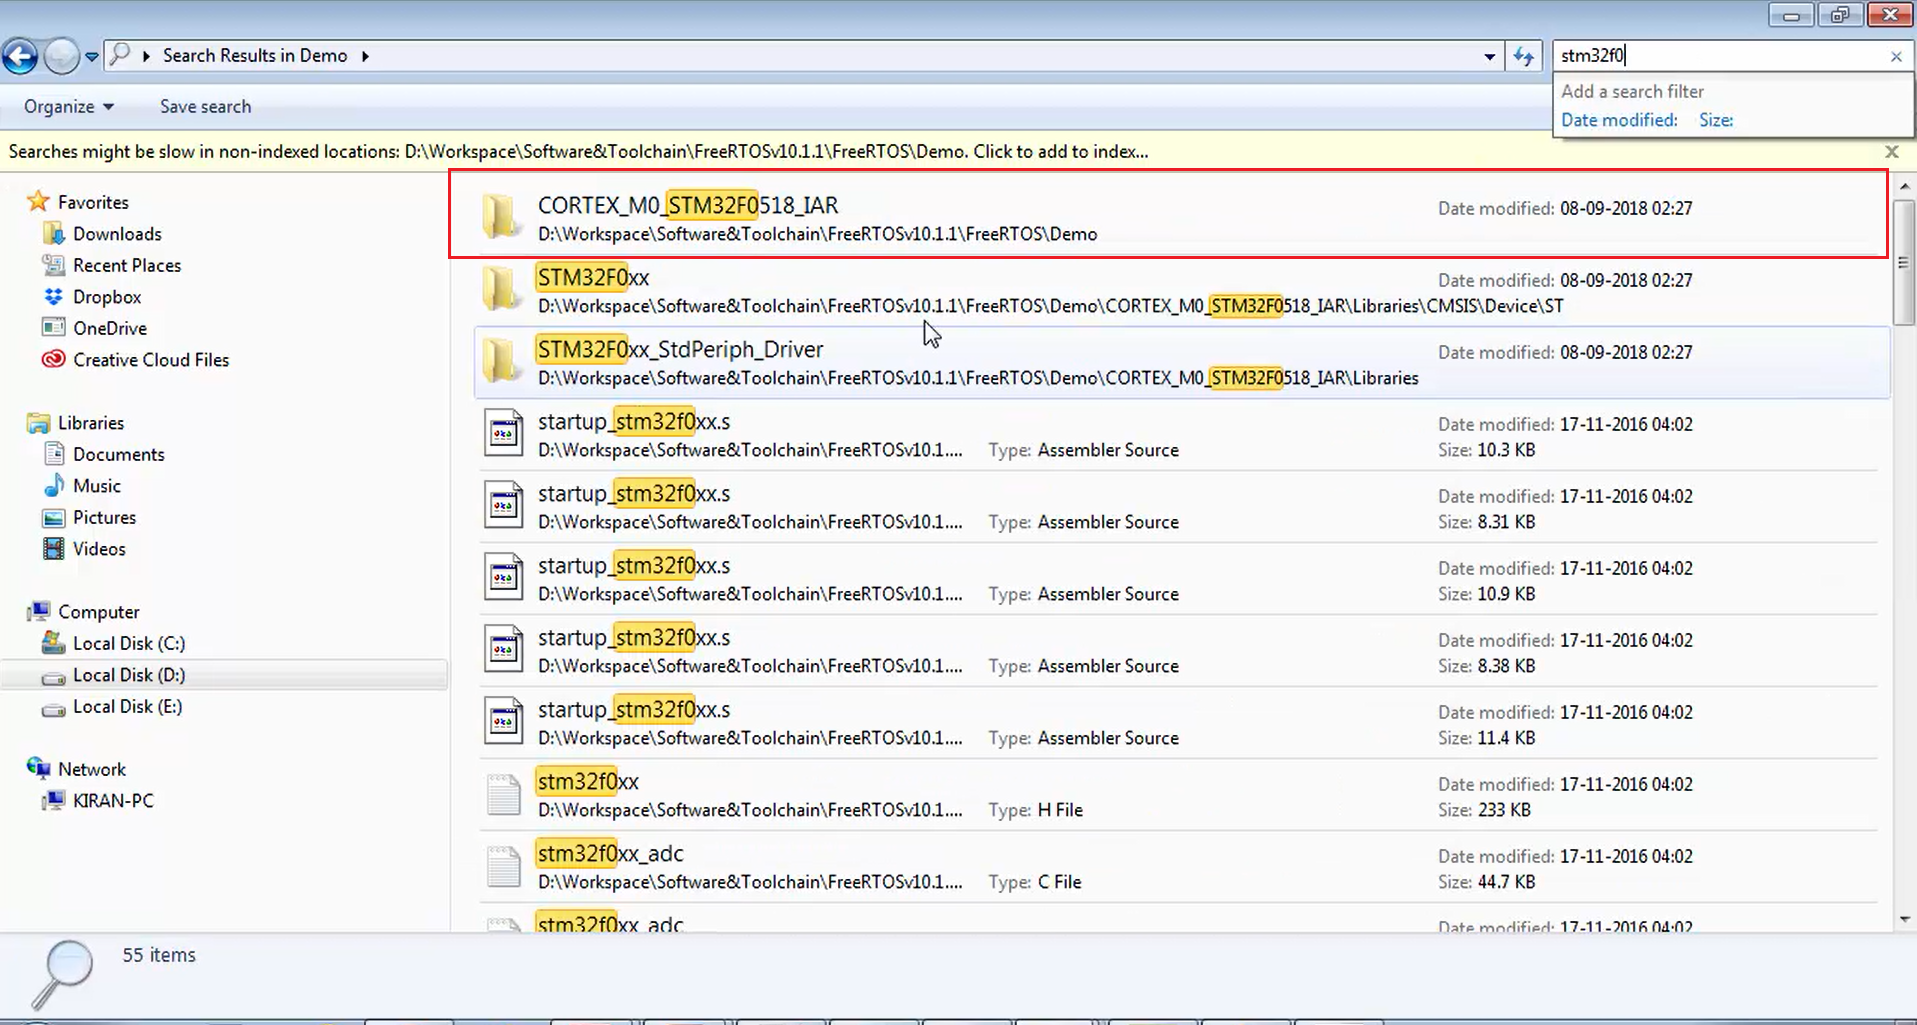
Task: Click the results list vertical scrollbar thumb
Action: (1904, 262)
